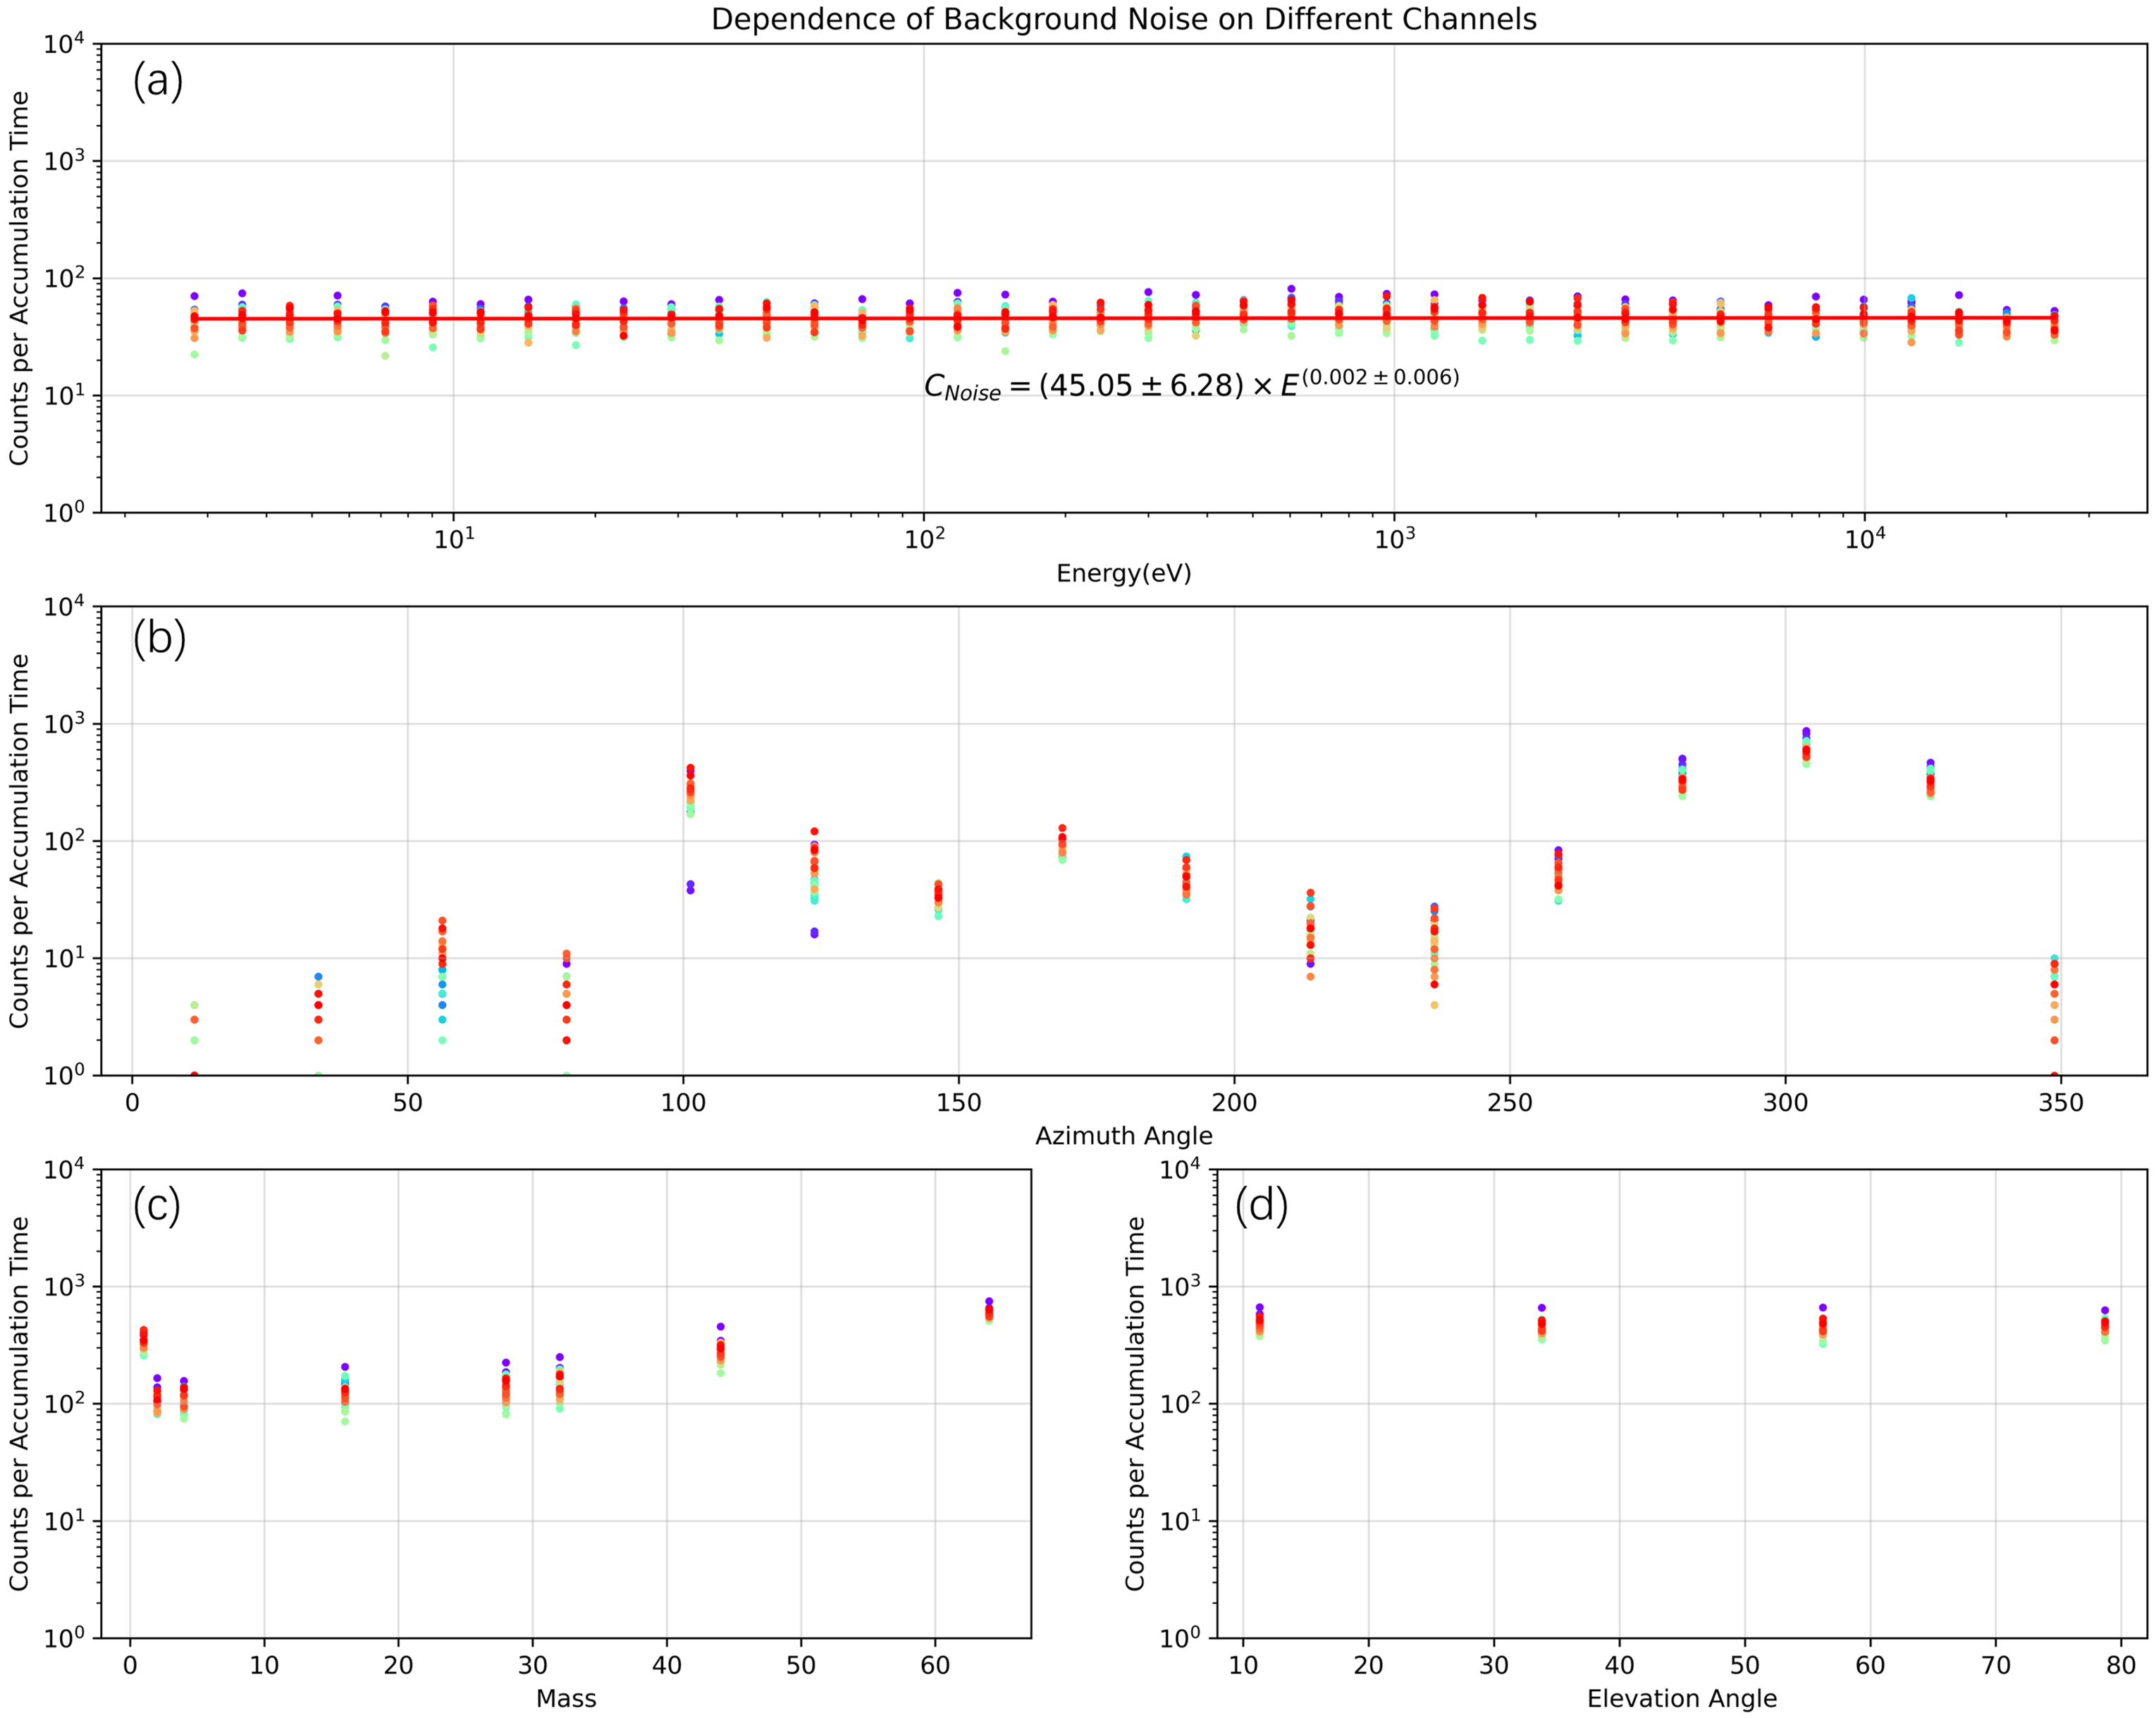
Task: Click the y-axis label of panel (d)
Action: [1134, 1403]
